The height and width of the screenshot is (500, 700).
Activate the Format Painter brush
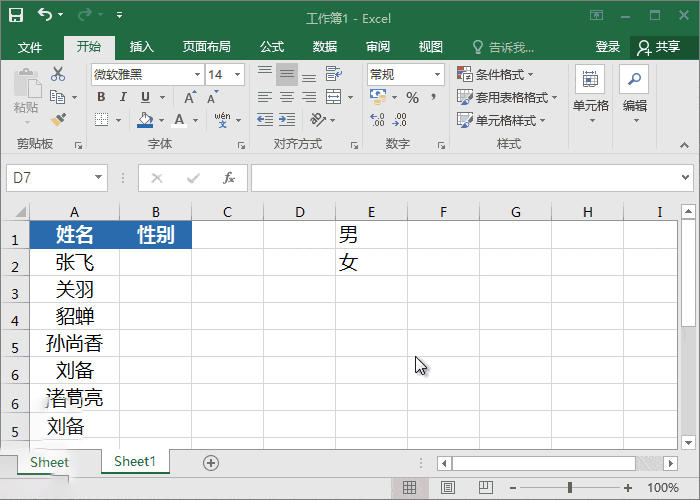click(58, 120)
